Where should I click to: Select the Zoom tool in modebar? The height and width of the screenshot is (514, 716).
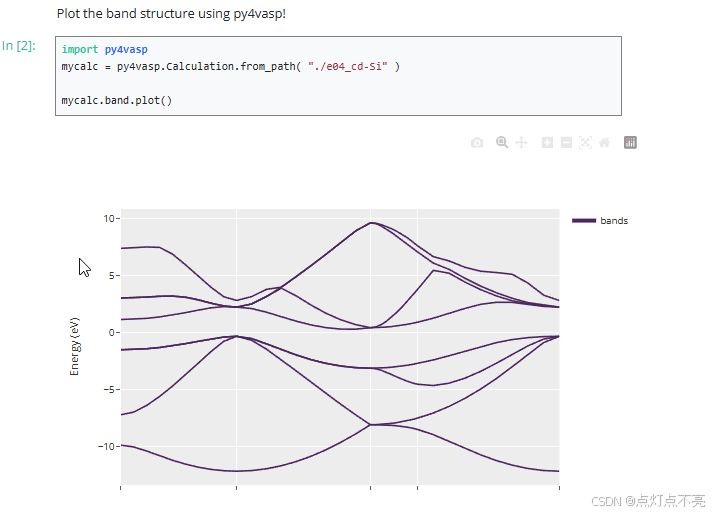502,143
